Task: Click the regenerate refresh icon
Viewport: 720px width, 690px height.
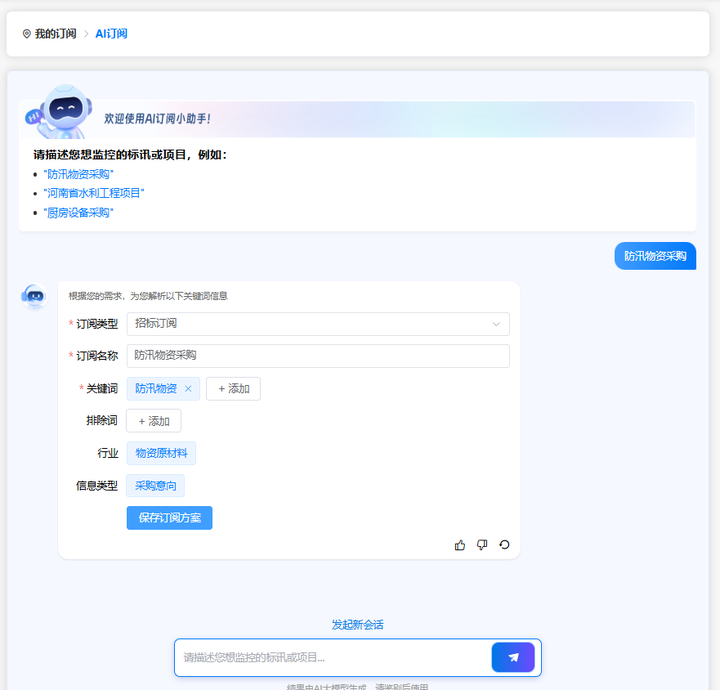Action: pos(504,544)
